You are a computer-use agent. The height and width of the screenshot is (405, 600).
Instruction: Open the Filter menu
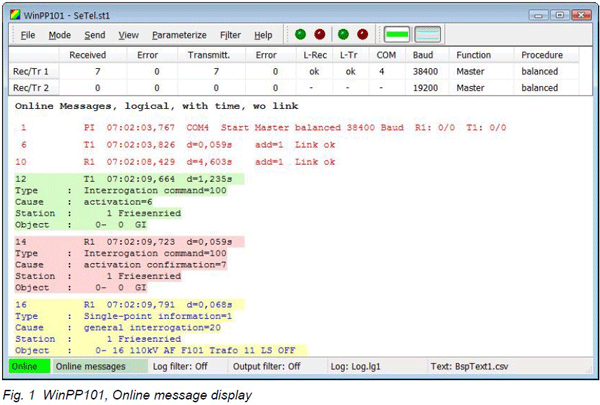tap(230, 35)
